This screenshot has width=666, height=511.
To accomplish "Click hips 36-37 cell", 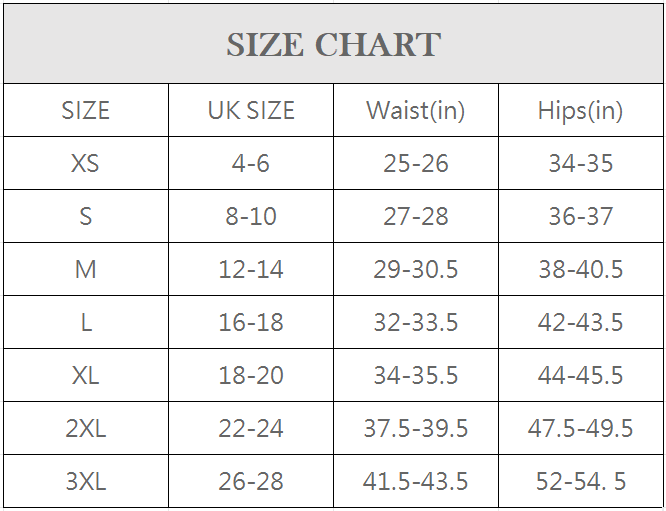I will [580, 216].
